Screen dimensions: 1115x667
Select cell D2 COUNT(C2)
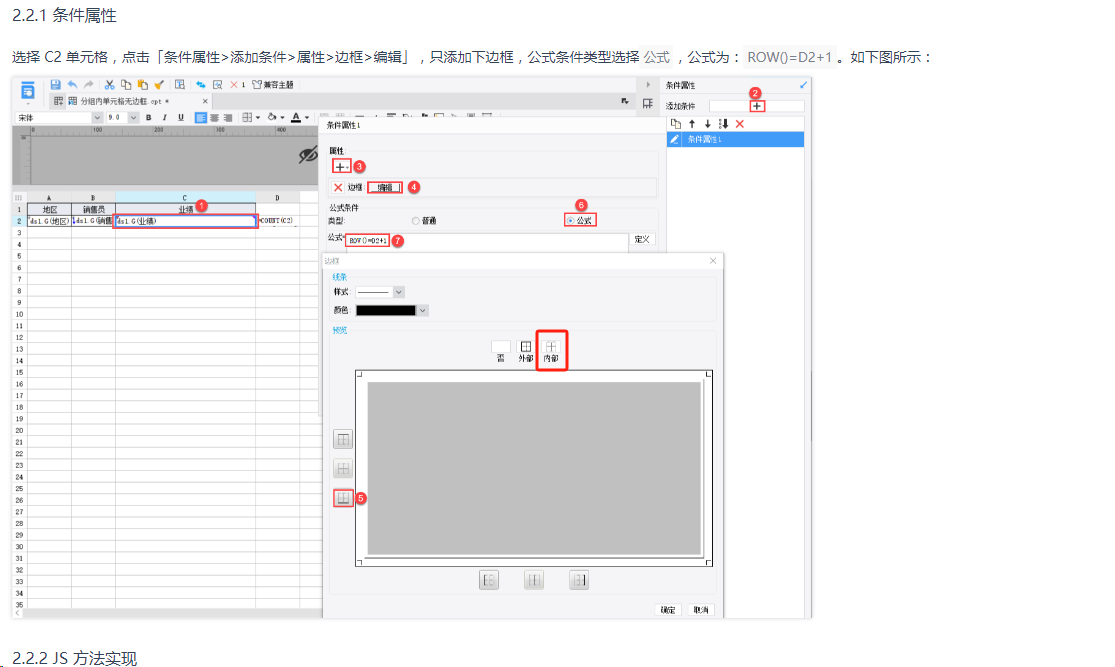pos(278,221)
